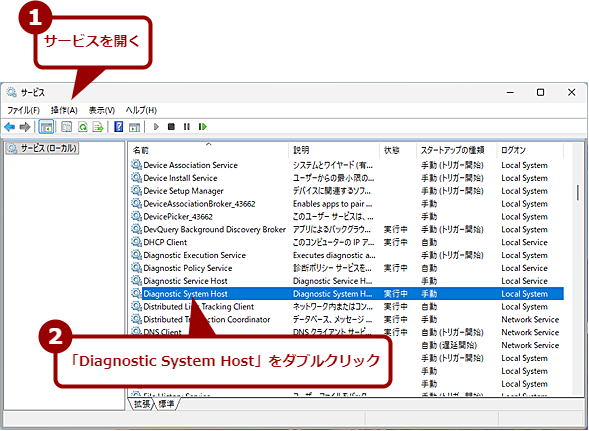
Task: Toggle the show/hide console tree icon
Action: pyautogui.click(x=47, y=127)
